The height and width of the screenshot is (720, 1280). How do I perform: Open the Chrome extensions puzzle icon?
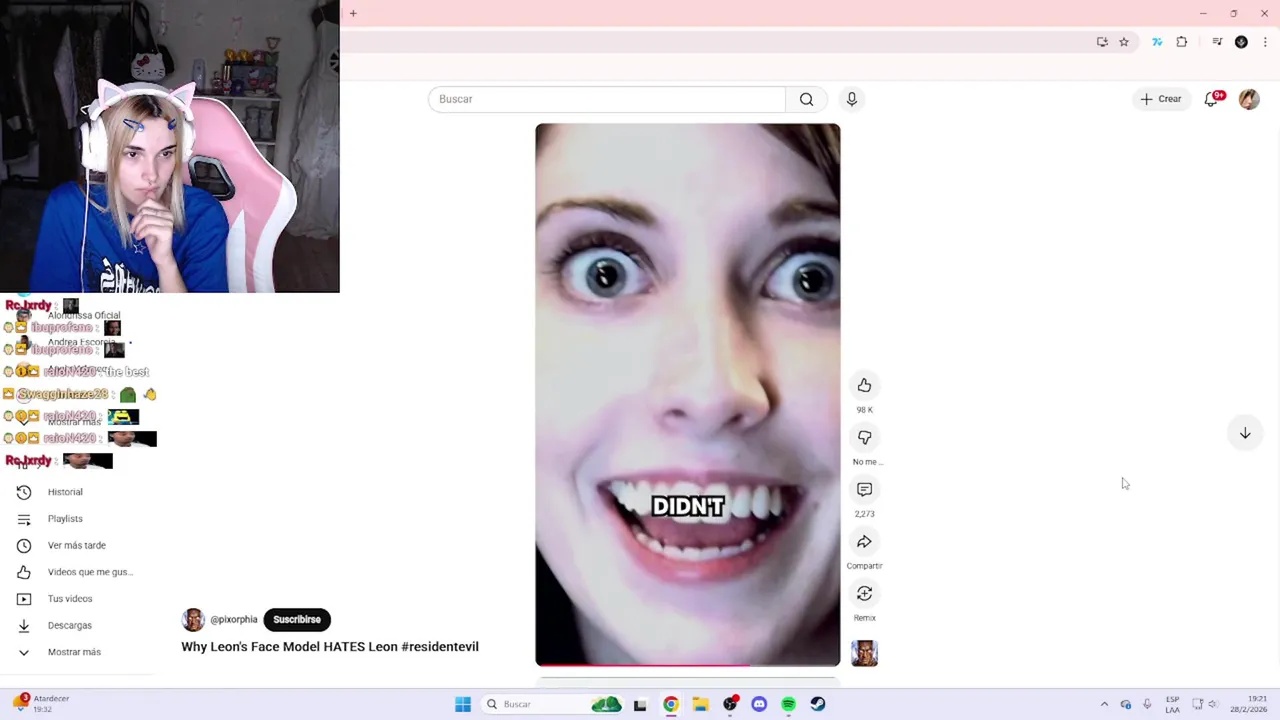(x=1182, y=42)
